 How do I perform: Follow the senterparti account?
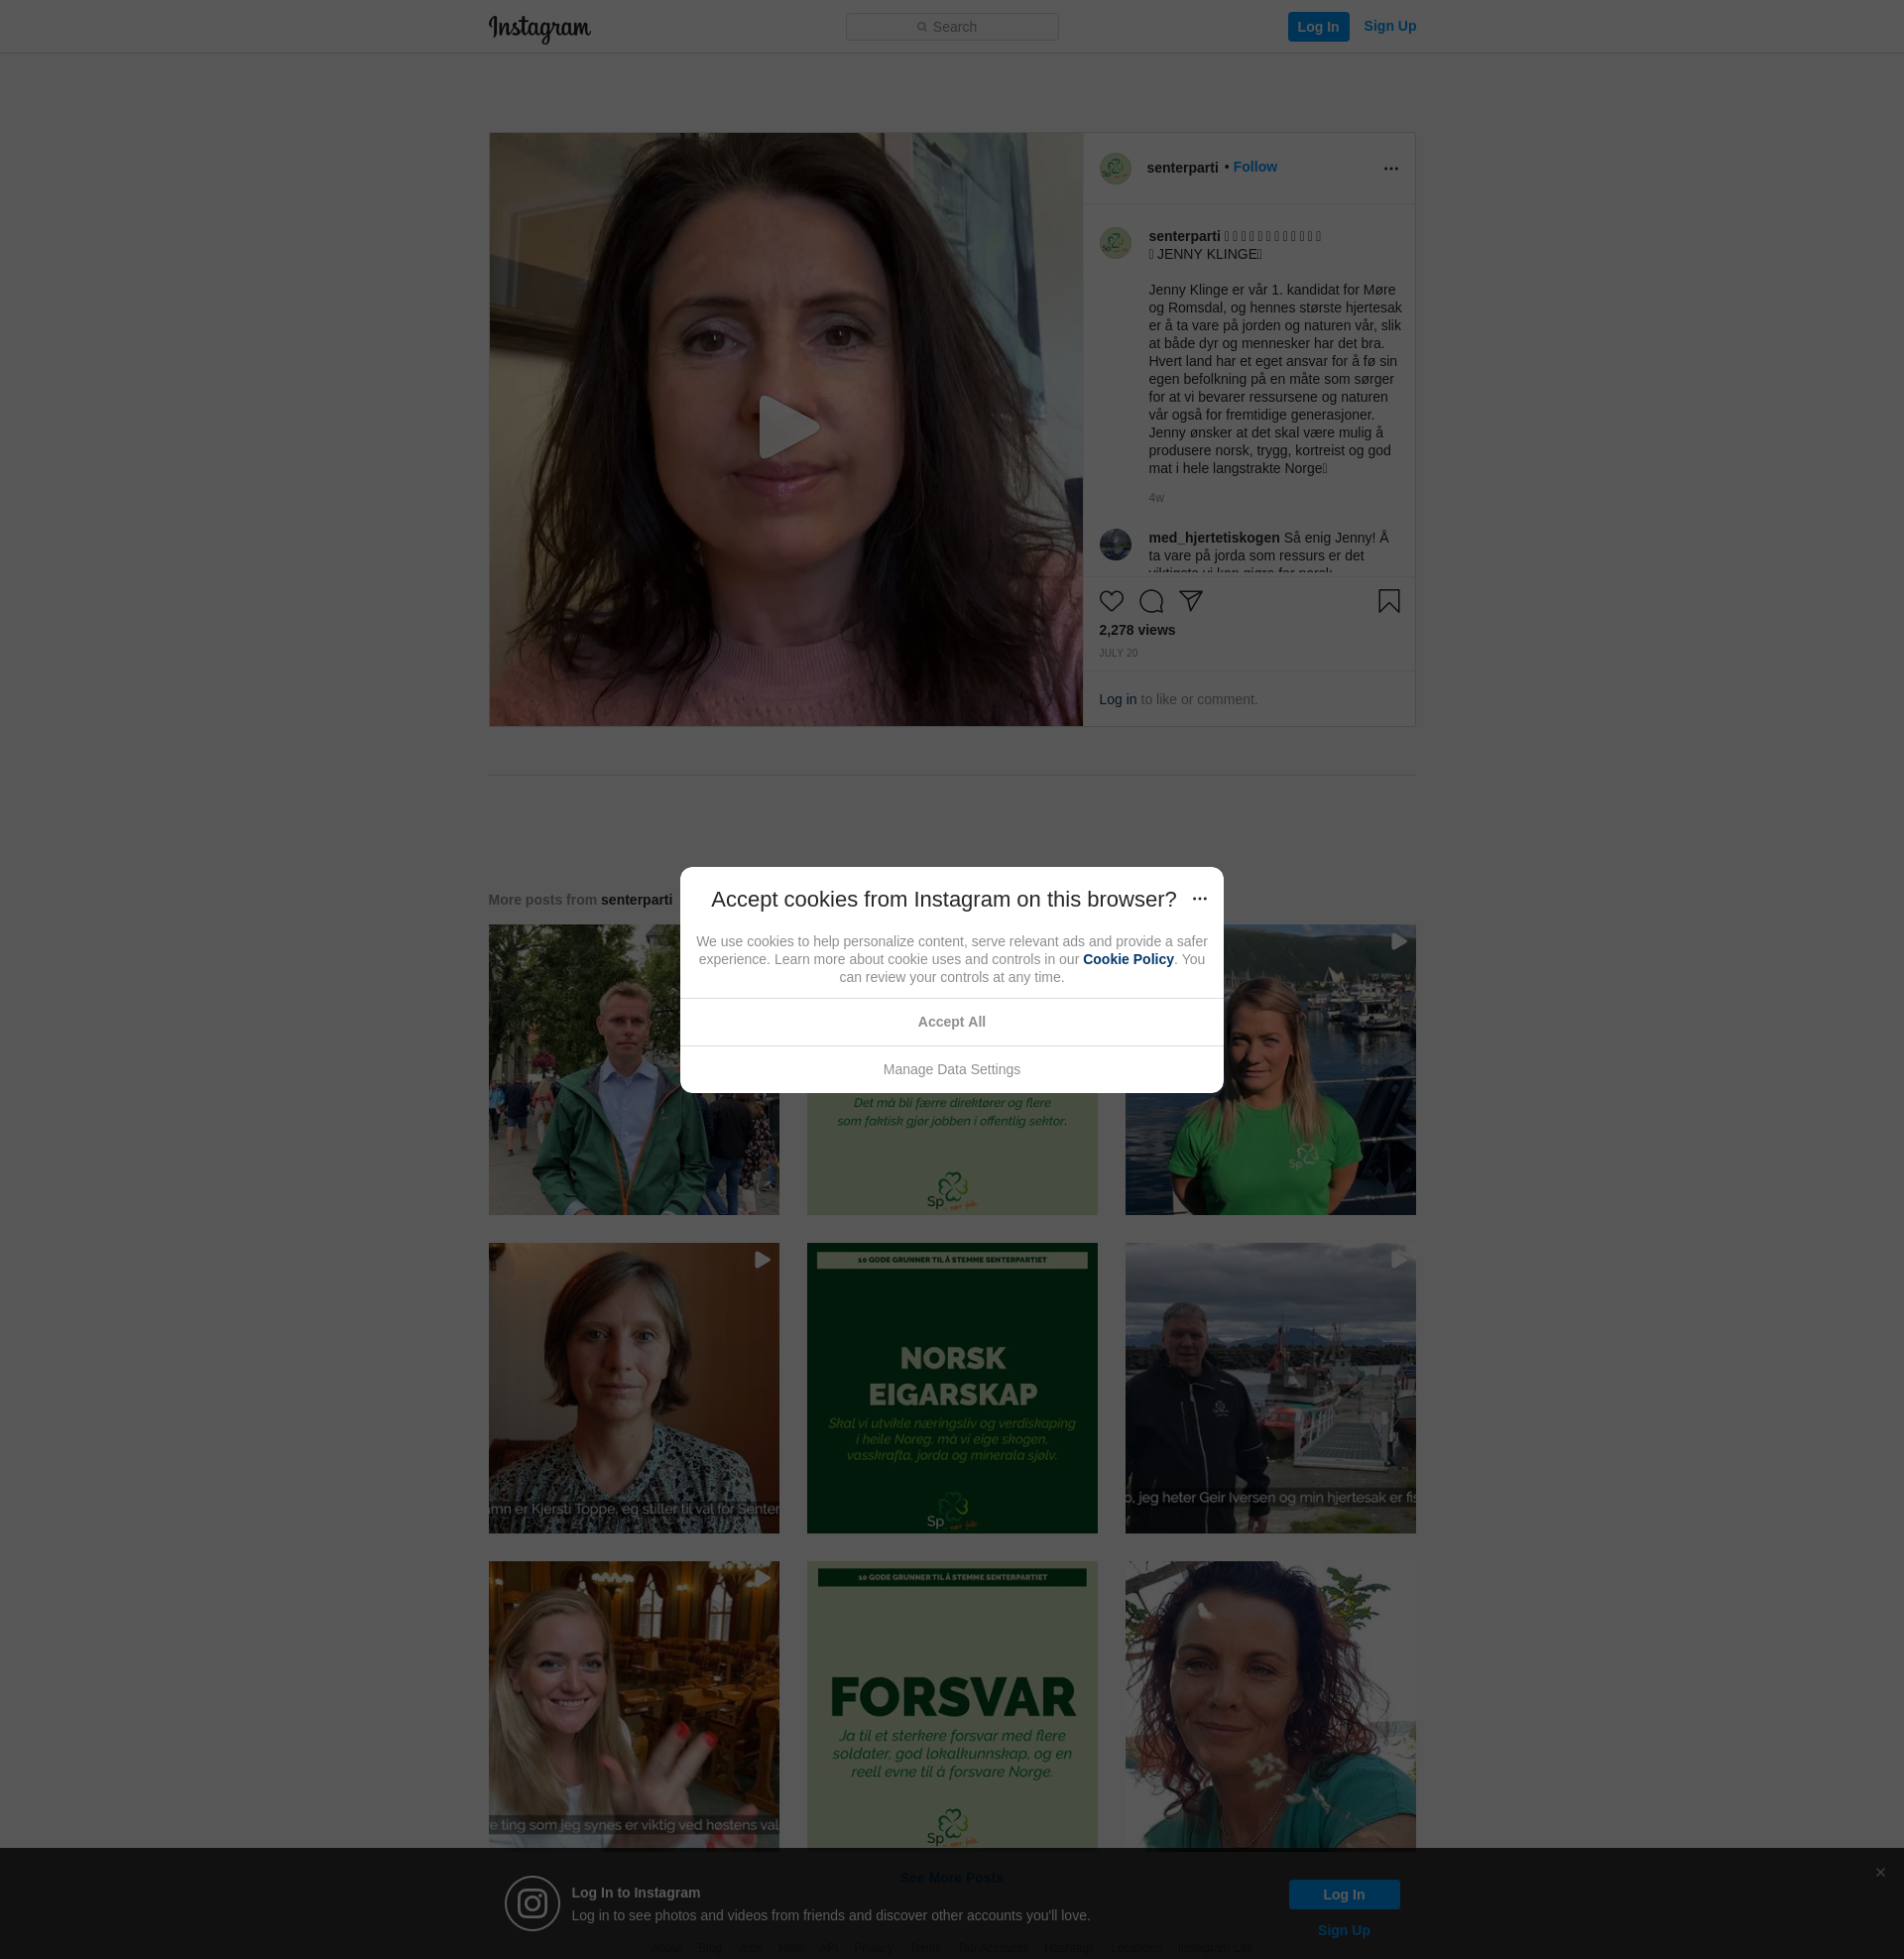(1254, 167)
